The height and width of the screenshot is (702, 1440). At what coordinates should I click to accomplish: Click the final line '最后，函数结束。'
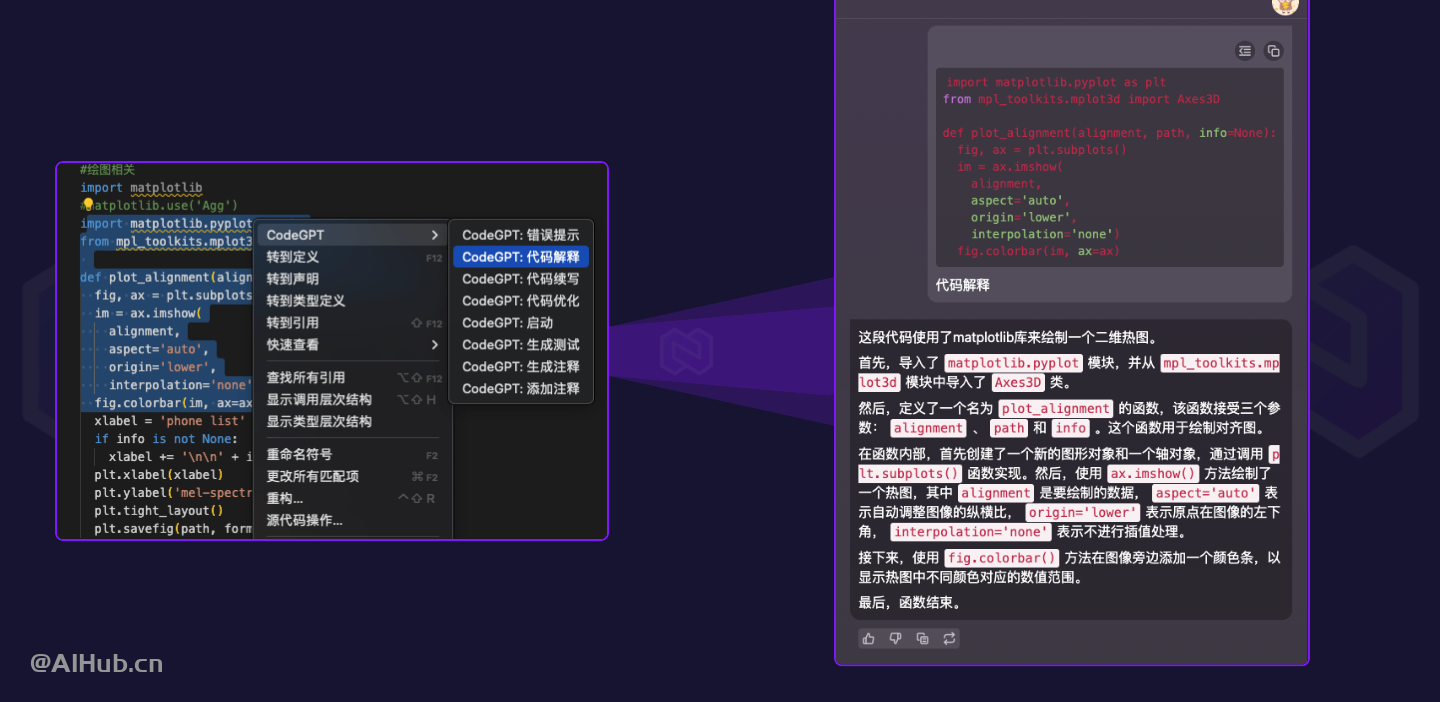click(x=910, y=603)
